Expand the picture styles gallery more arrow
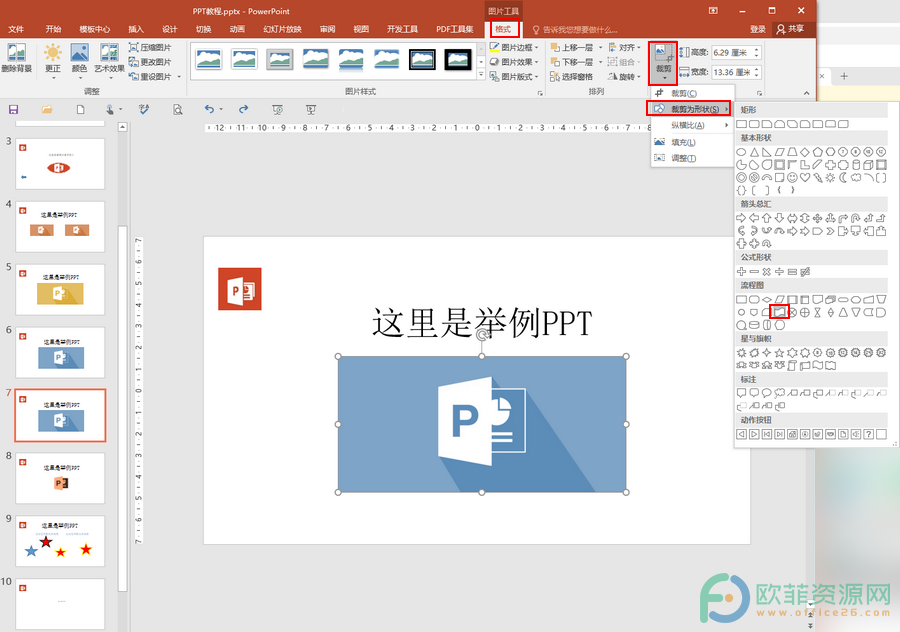 point(481,75)
